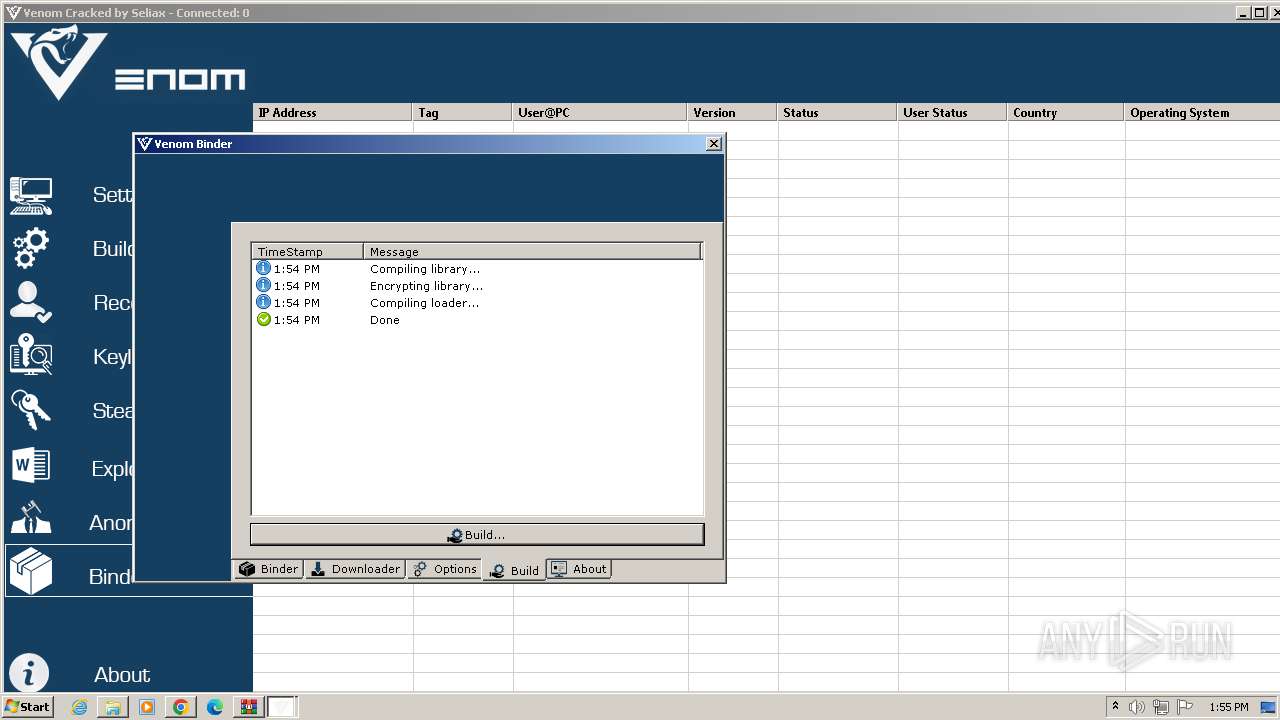1280x720 pixels.
Task: Launch Internet Explorer from taskbar
Action: click(x=79, y=707)
